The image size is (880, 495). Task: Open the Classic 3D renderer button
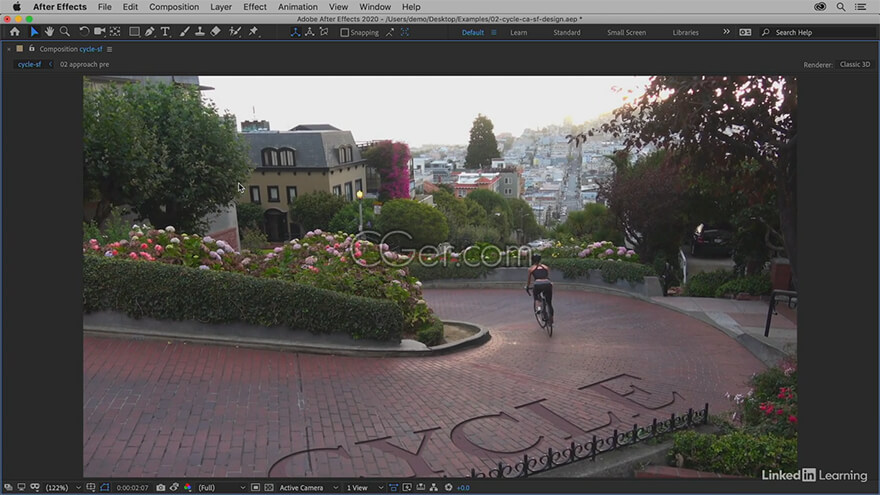[855, 65]
